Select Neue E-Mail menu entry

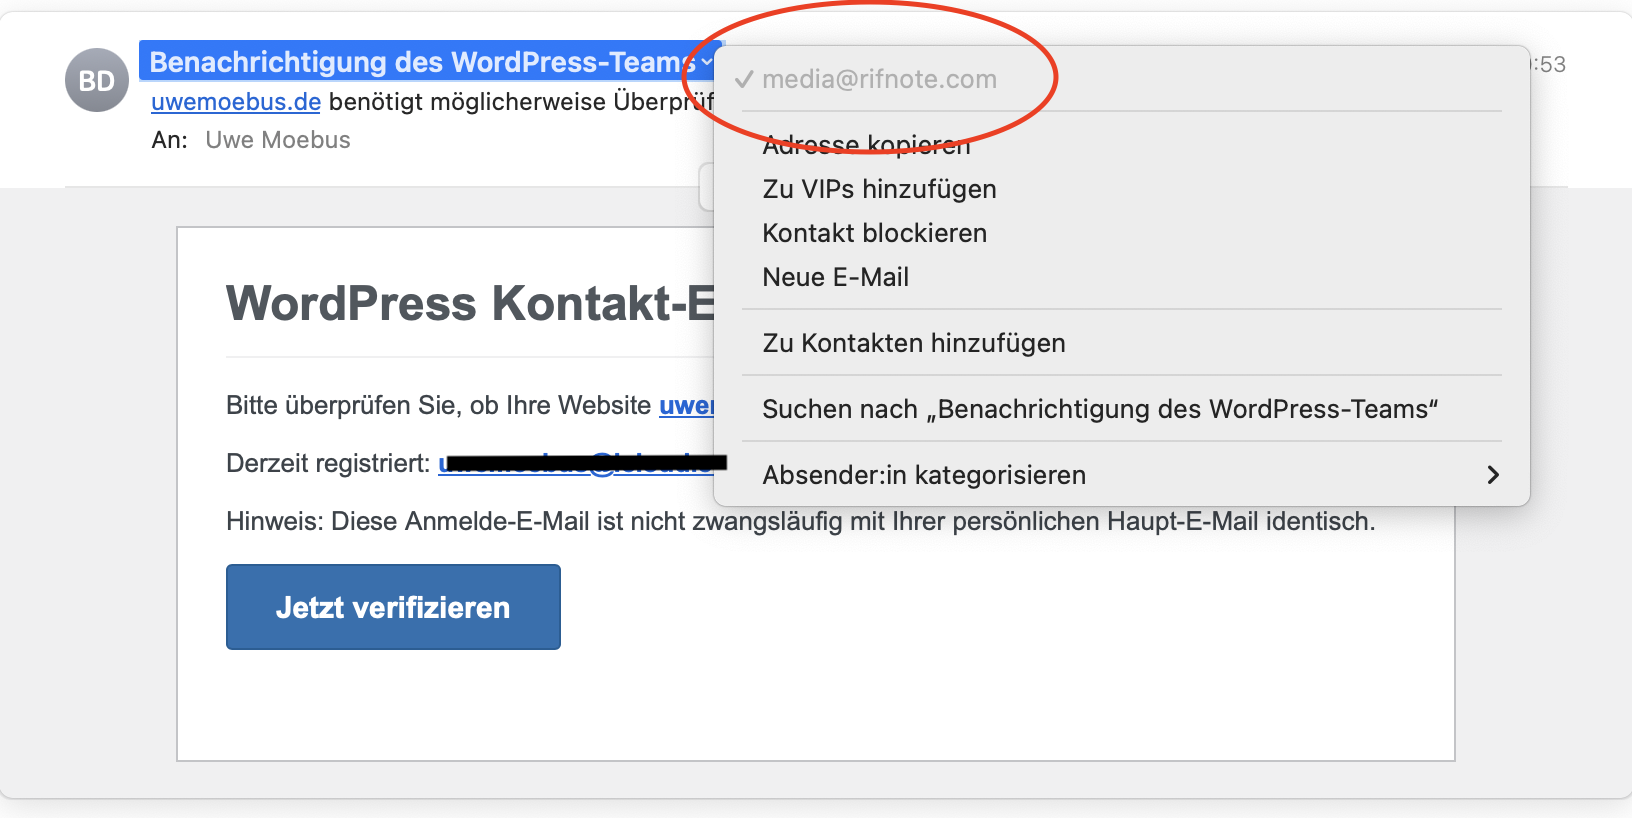click(x=835, y=277)
